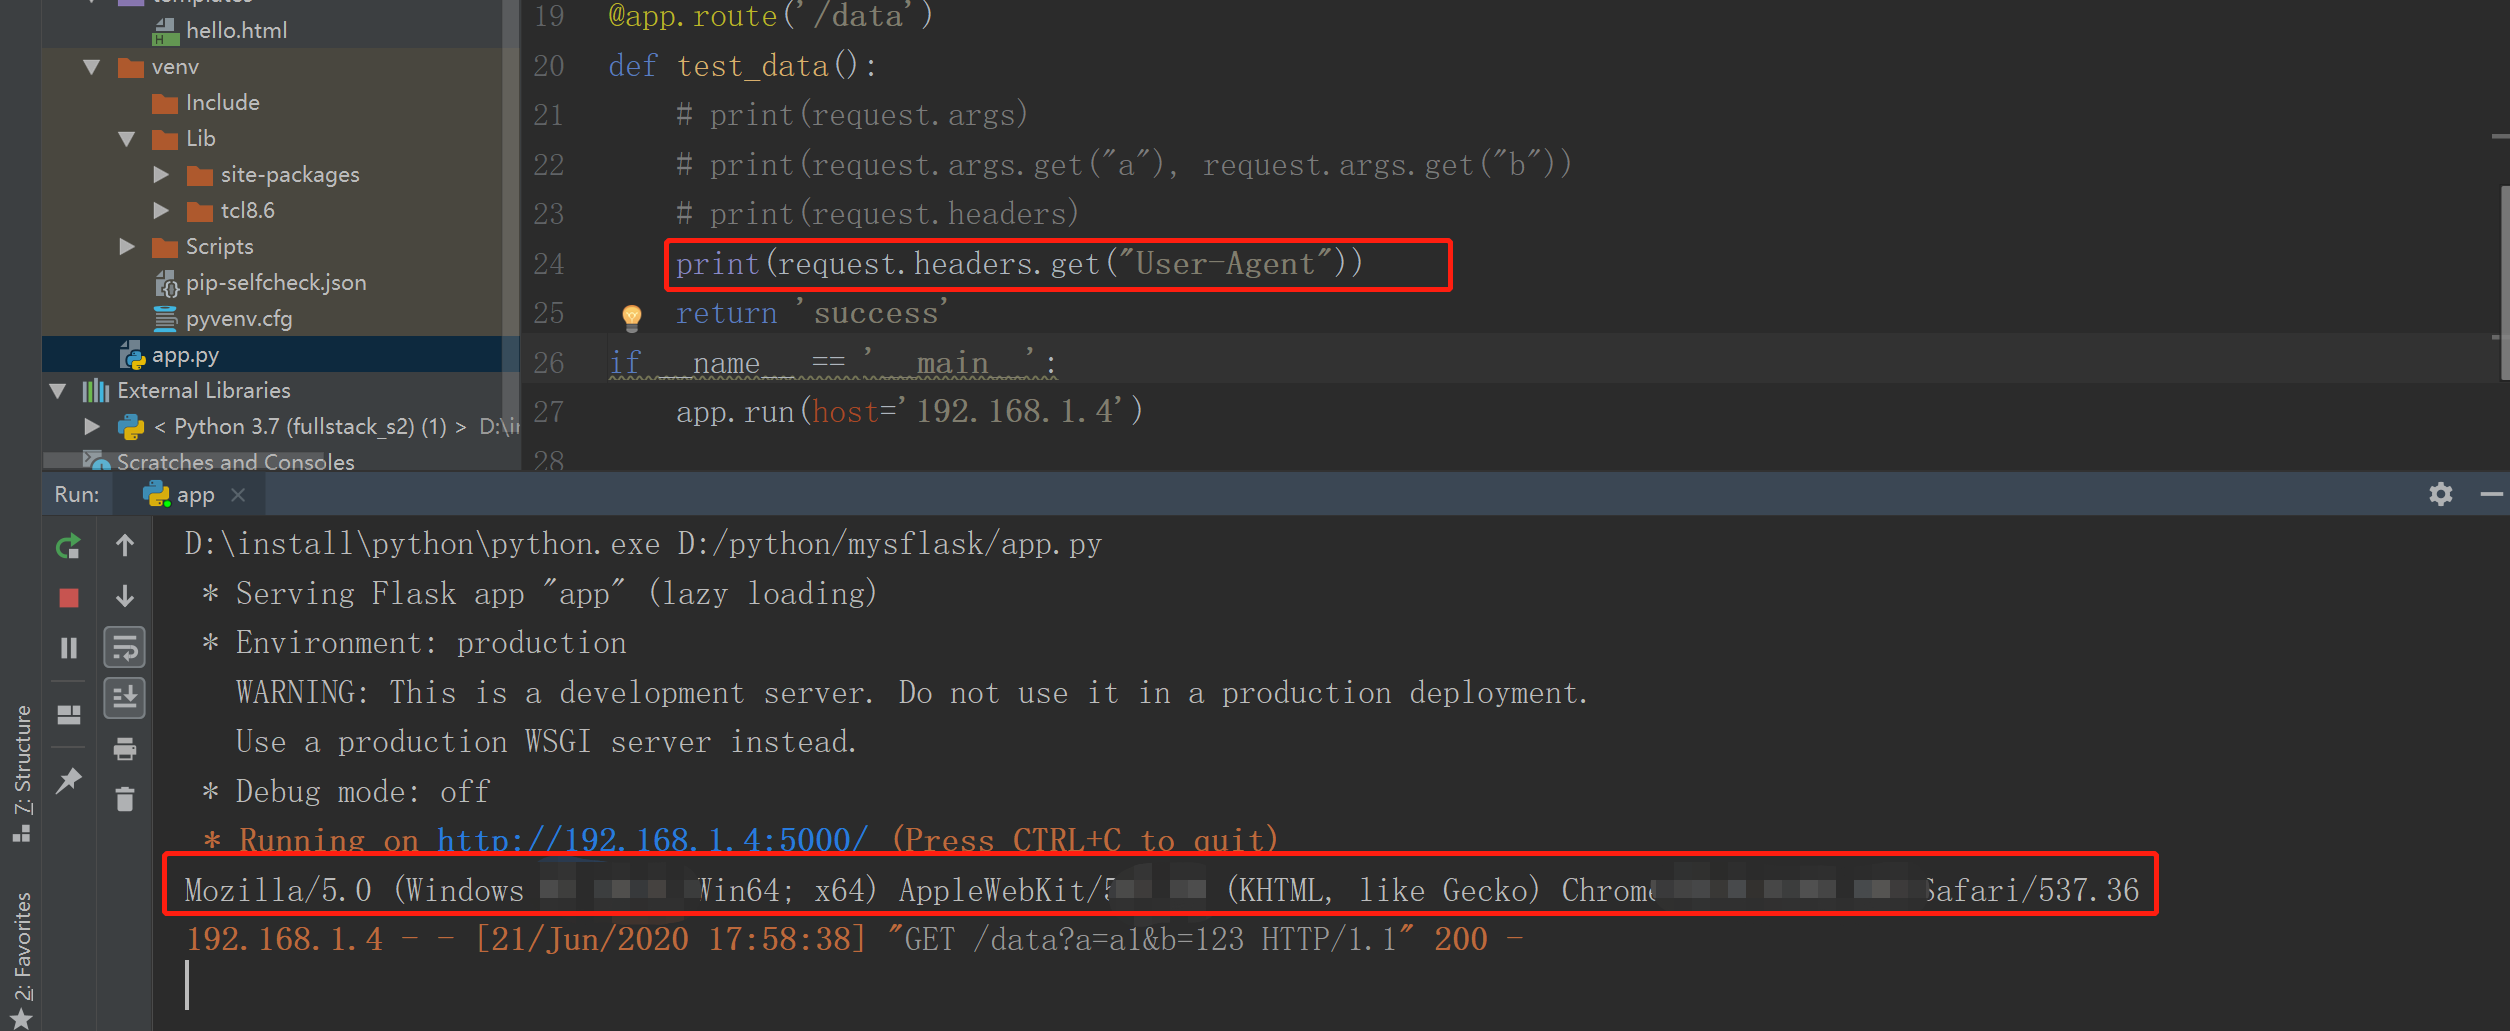This screenshot has height=1031, width=2510.
Task: Place cursor on return 'success' line
Action: [x=812, y=313]
